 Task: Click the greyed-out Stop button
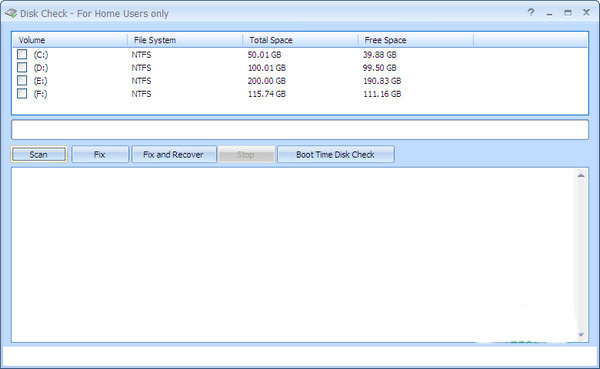click(246, 154)
